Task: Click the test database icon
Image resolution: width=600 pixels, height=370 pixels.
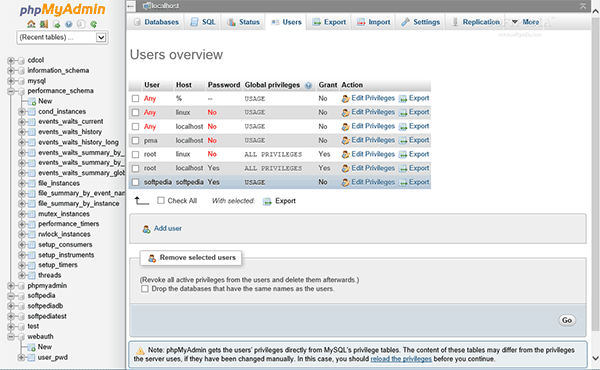Action: (21, 326)
